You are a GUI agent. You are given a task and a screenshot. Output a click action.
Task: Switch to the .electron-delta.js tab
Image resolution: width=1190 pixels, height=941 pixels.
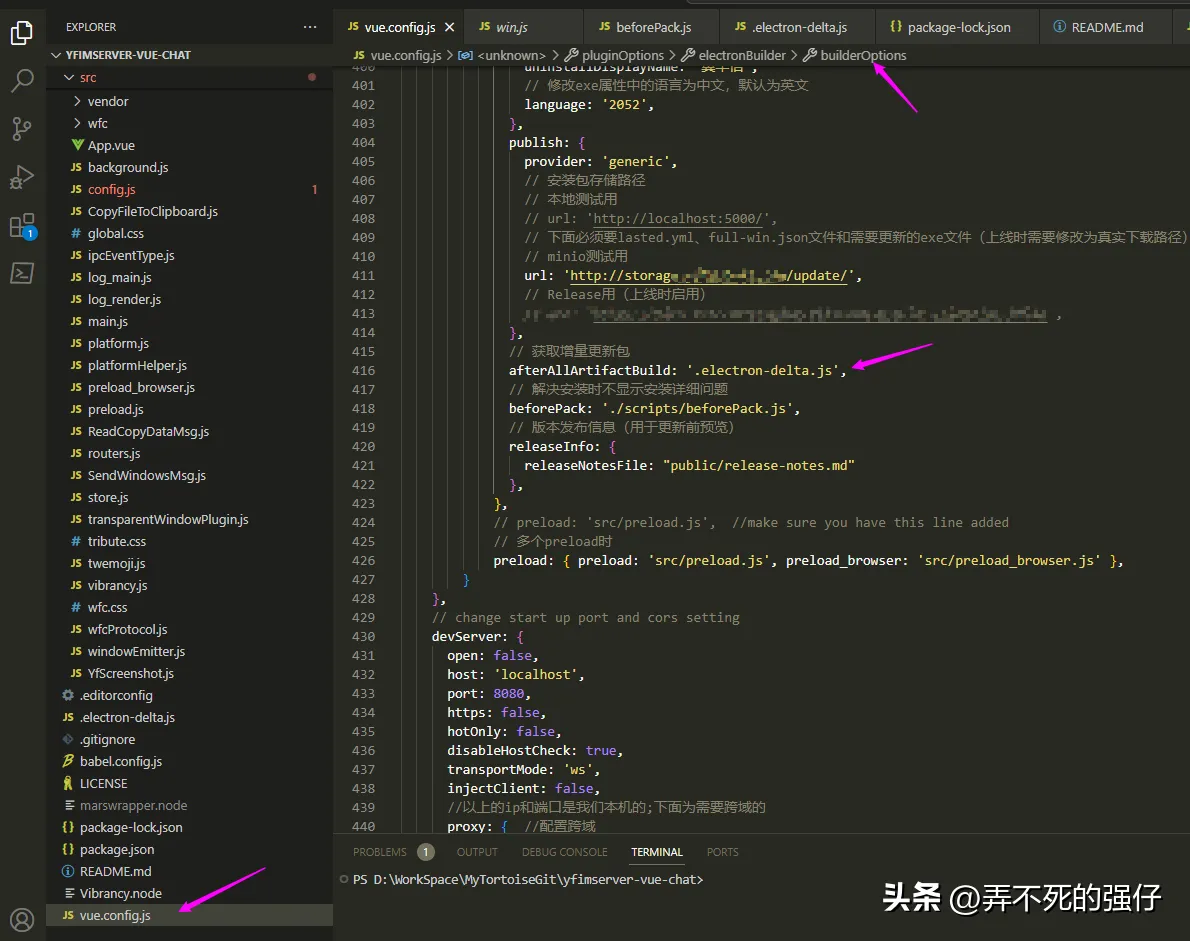tap(791, 27)
